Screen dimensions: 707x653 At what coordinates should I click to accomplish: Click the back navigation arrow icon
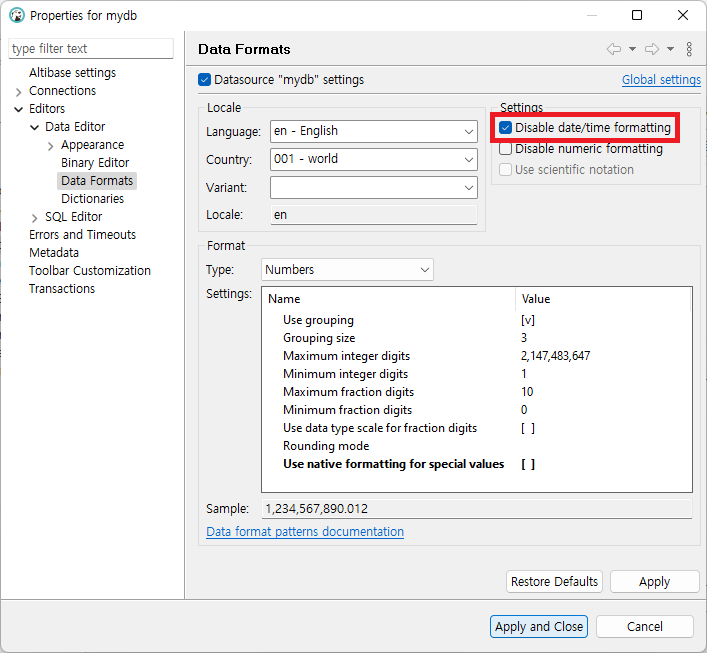point(613,49)
